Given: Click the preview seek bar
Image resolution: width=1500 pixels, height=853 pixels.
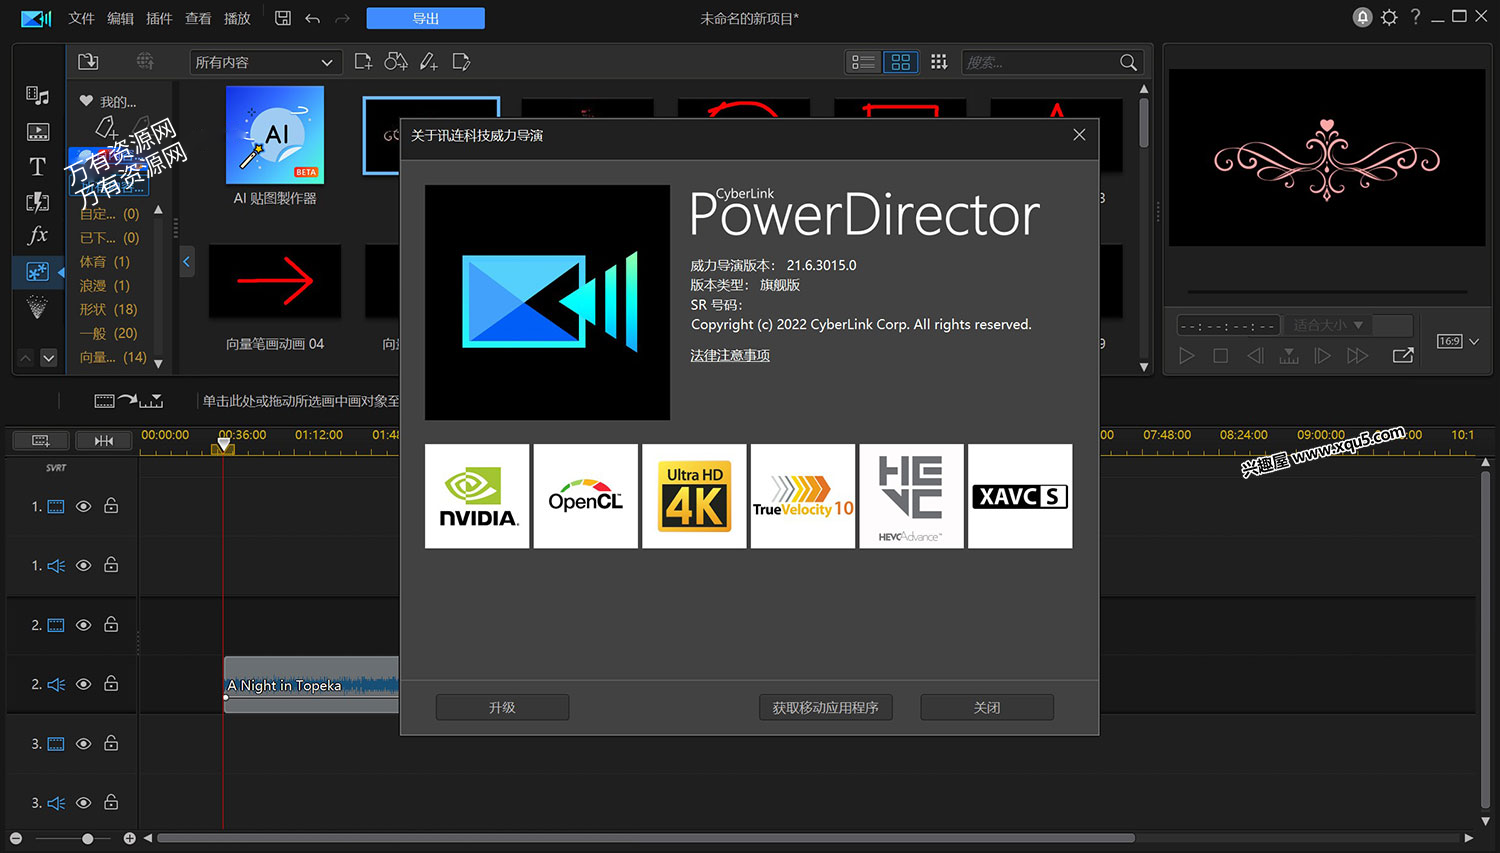Looking at the screenshot, I should (1326, 292).
